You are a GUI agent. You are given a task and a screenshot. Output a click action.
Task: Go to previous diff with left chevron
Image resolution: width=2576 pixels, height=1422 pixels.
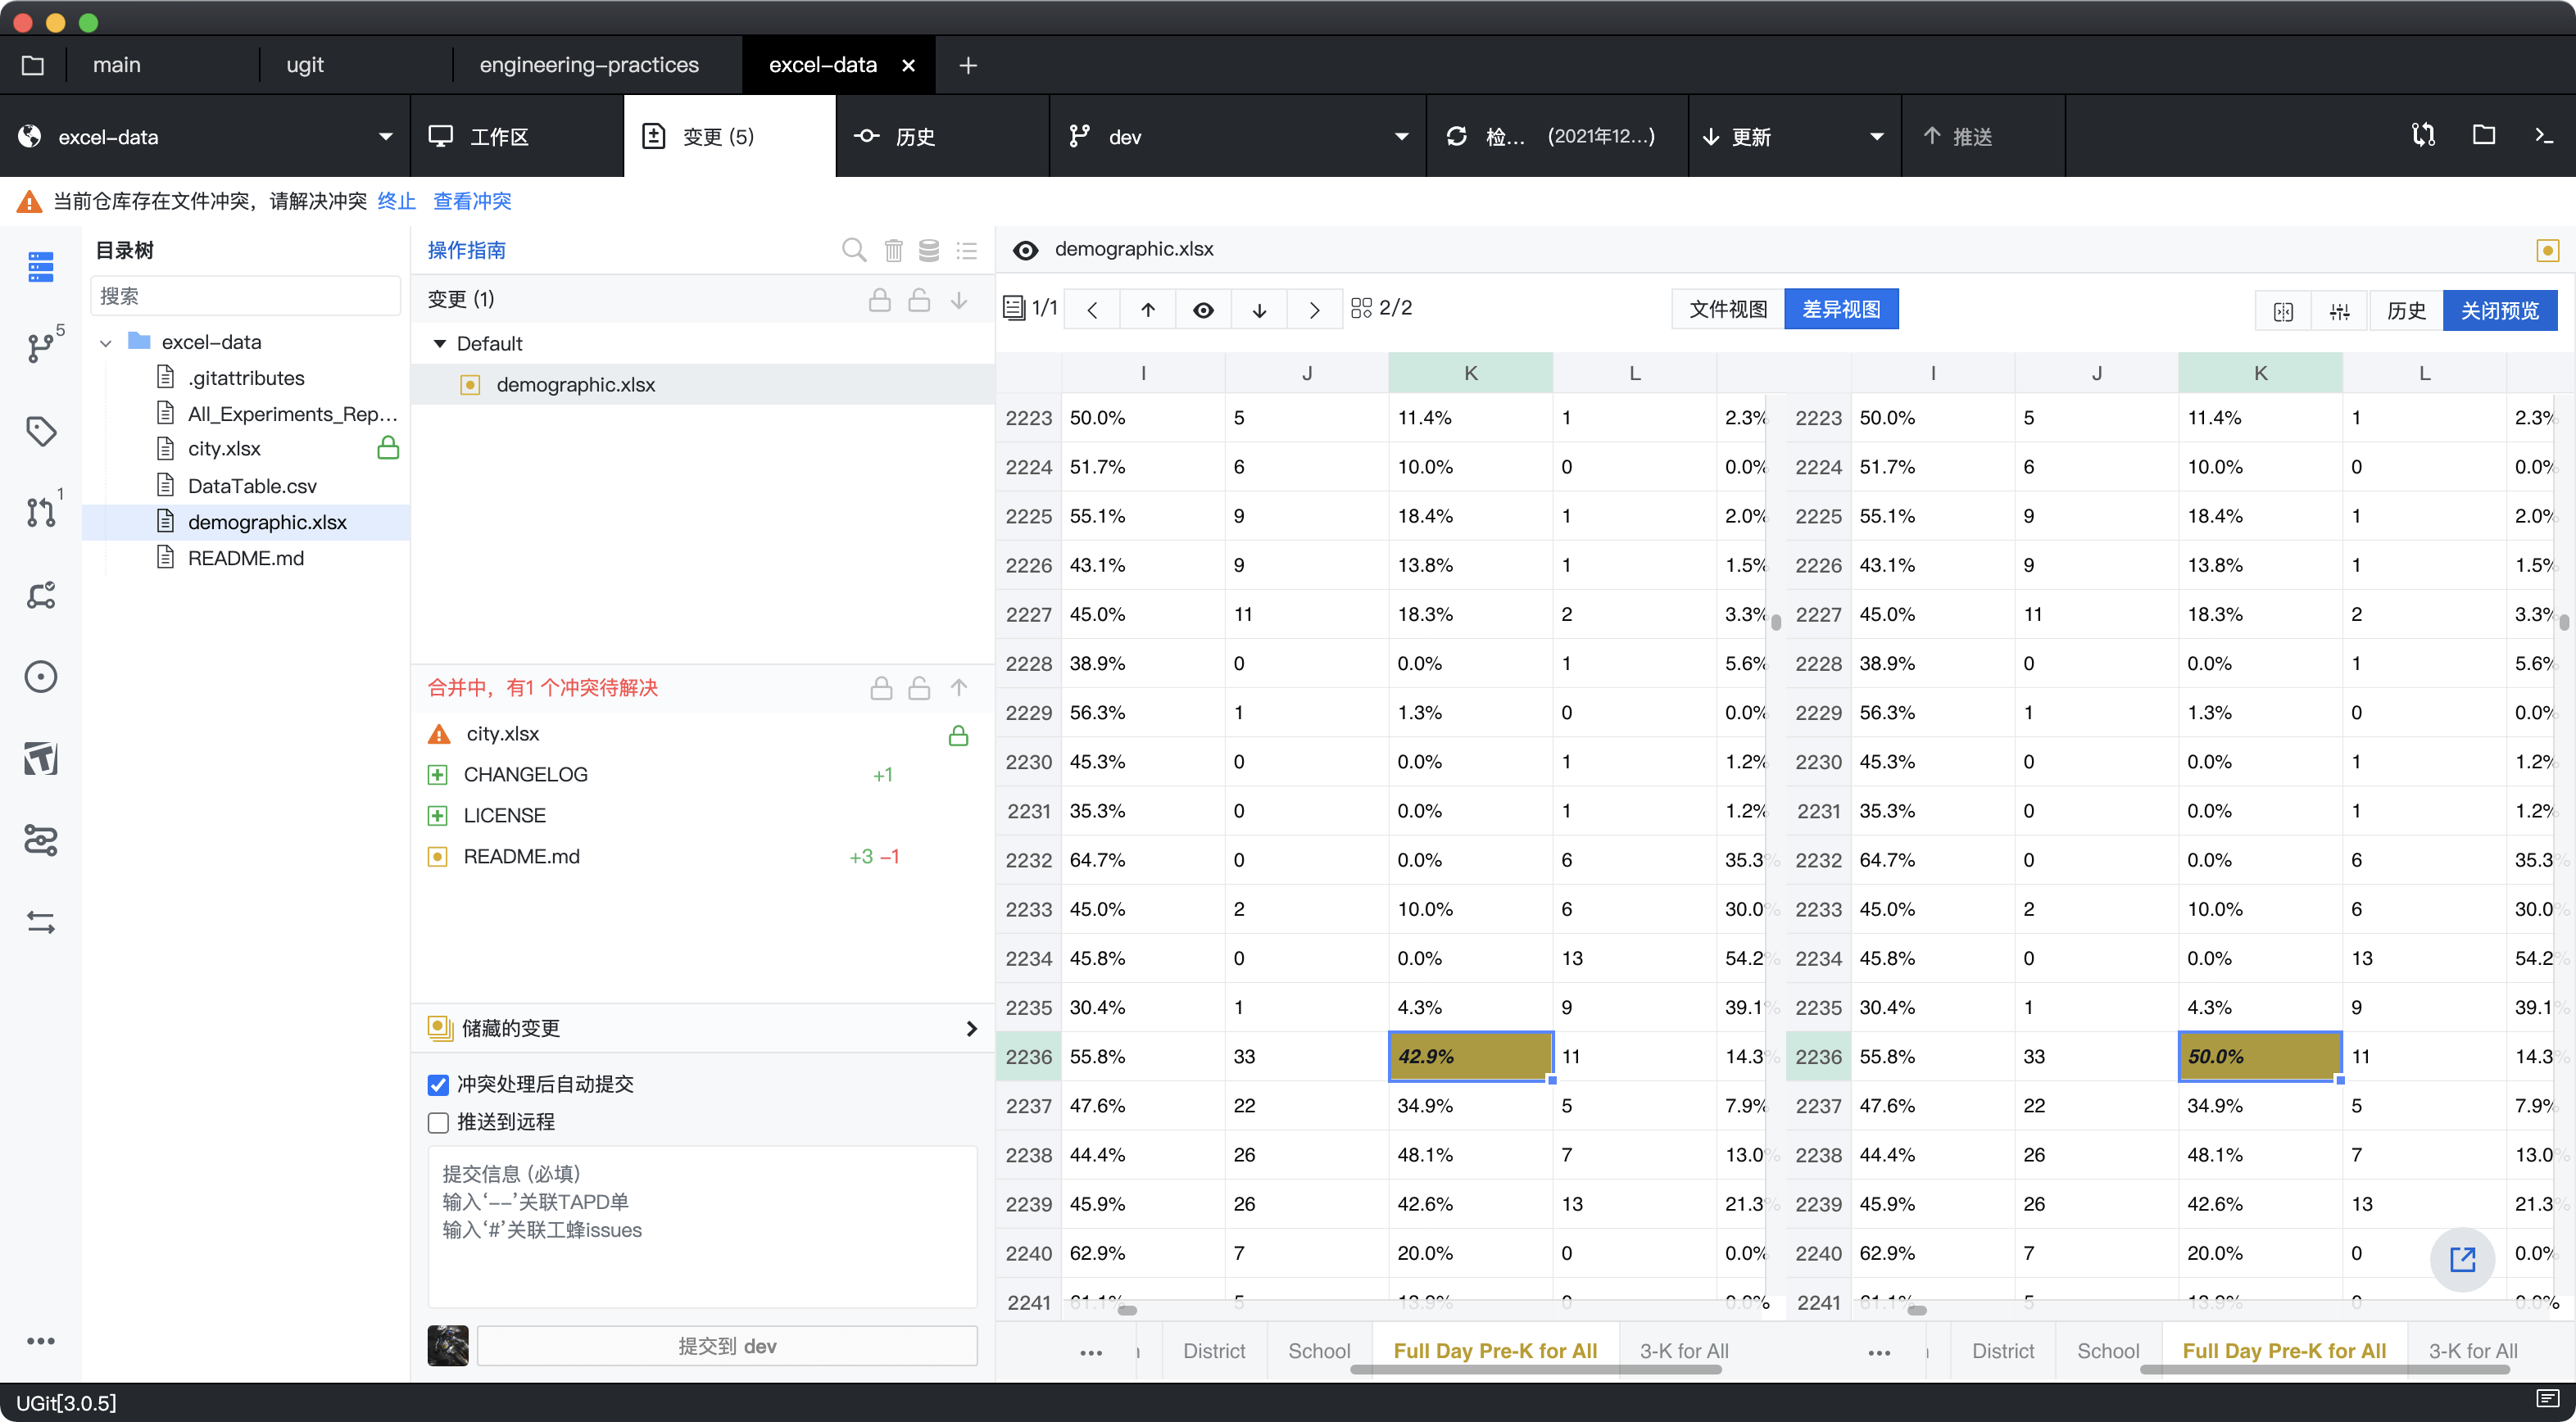point(1092,309)
